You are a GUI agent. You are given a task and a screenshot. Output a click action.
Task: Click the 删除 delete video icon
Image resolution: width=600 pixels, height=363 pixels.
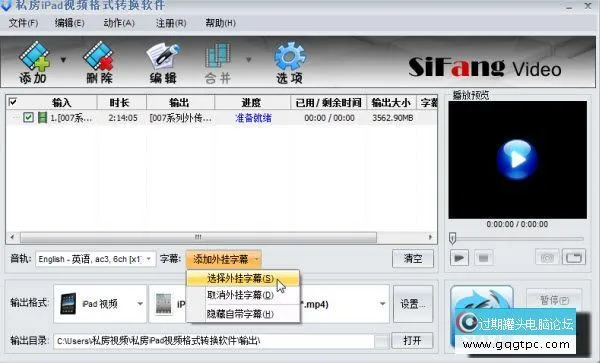click(x=99, y=62)
